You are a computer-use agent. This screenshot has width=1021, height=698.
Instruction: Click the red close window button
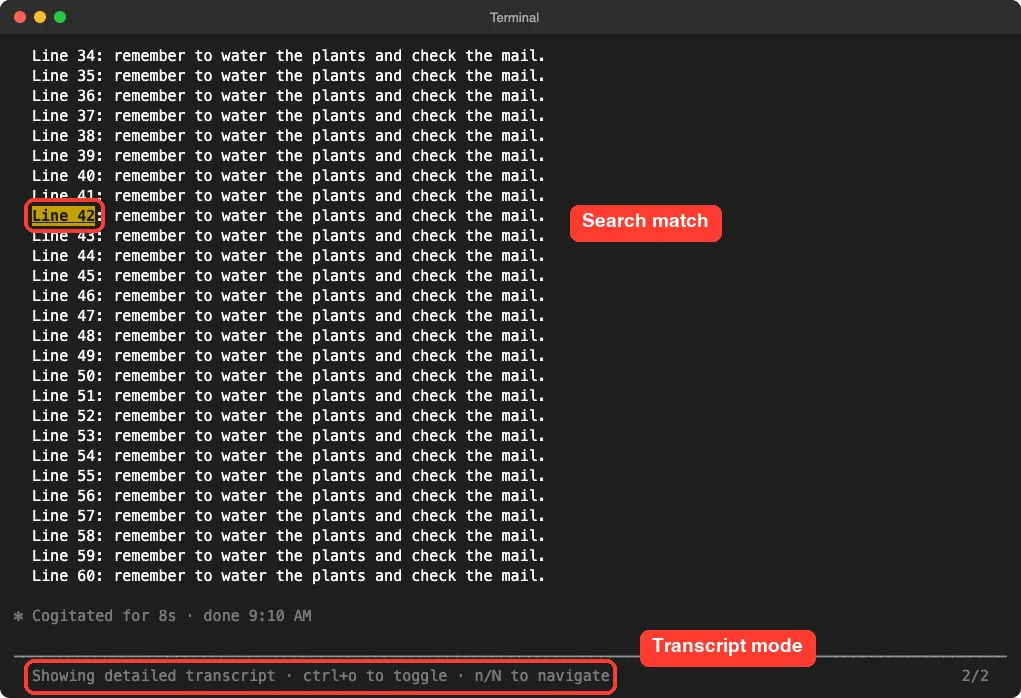click(x=20, y=17)
